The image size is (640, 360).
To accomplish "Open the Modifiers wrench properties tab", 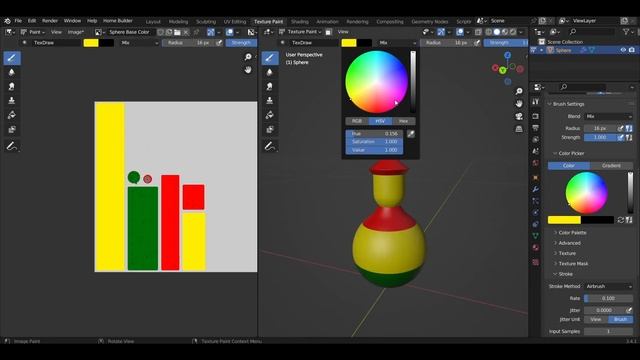I will coord(536,189).
